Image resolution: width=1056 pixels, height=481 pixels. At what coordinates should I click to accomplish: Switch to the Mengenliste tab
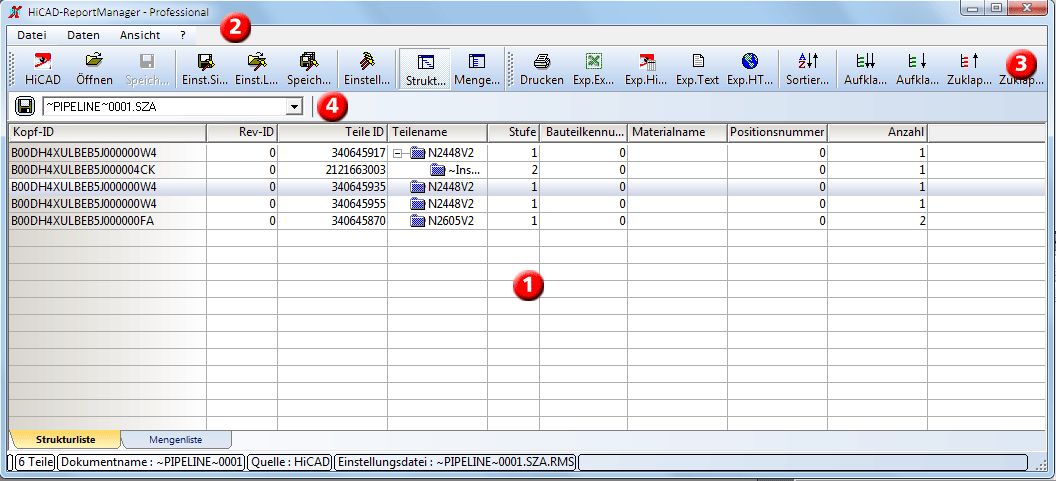(x=175, y=438)
